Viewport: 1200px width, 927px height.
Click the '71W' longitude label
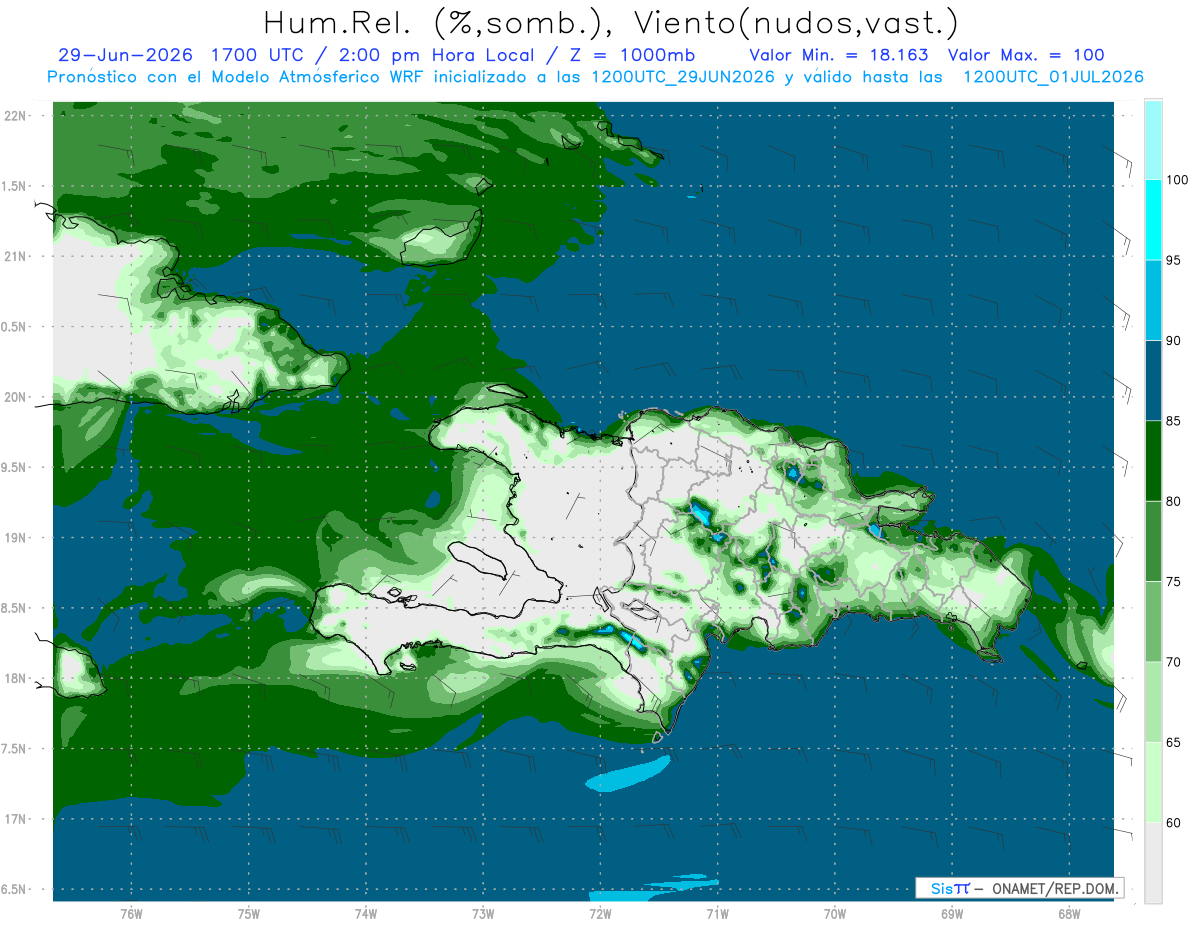click(x=717, y=914)
